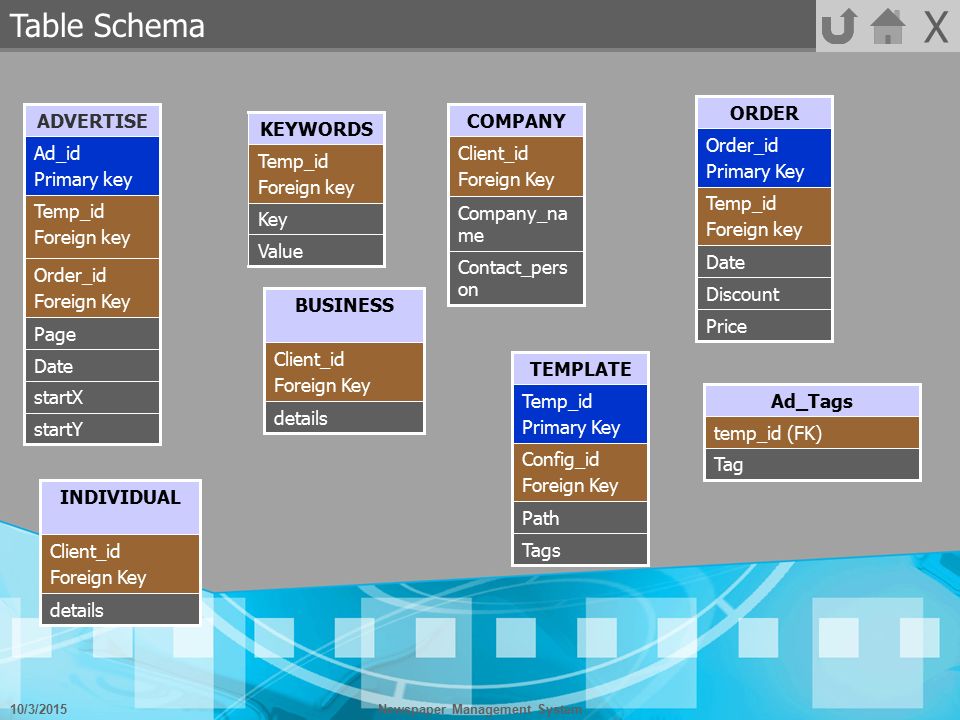Click the Date field in ADVERTISE
The width and height of the screenshot is (960, 720).
click(92, 366)
